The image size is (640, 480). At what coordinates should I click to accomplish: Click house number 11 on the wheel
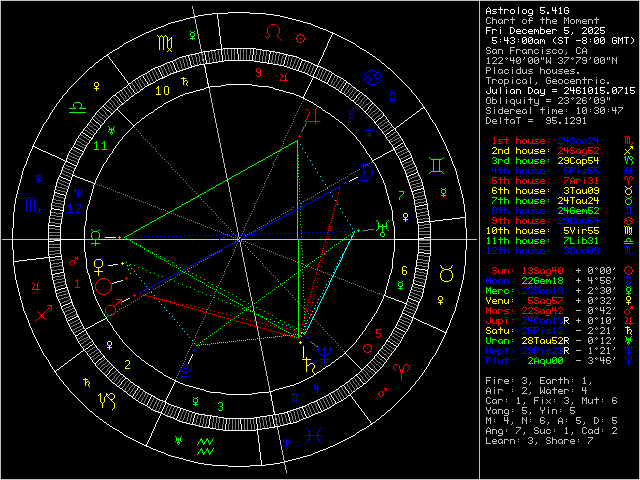(x=100, y=145)
